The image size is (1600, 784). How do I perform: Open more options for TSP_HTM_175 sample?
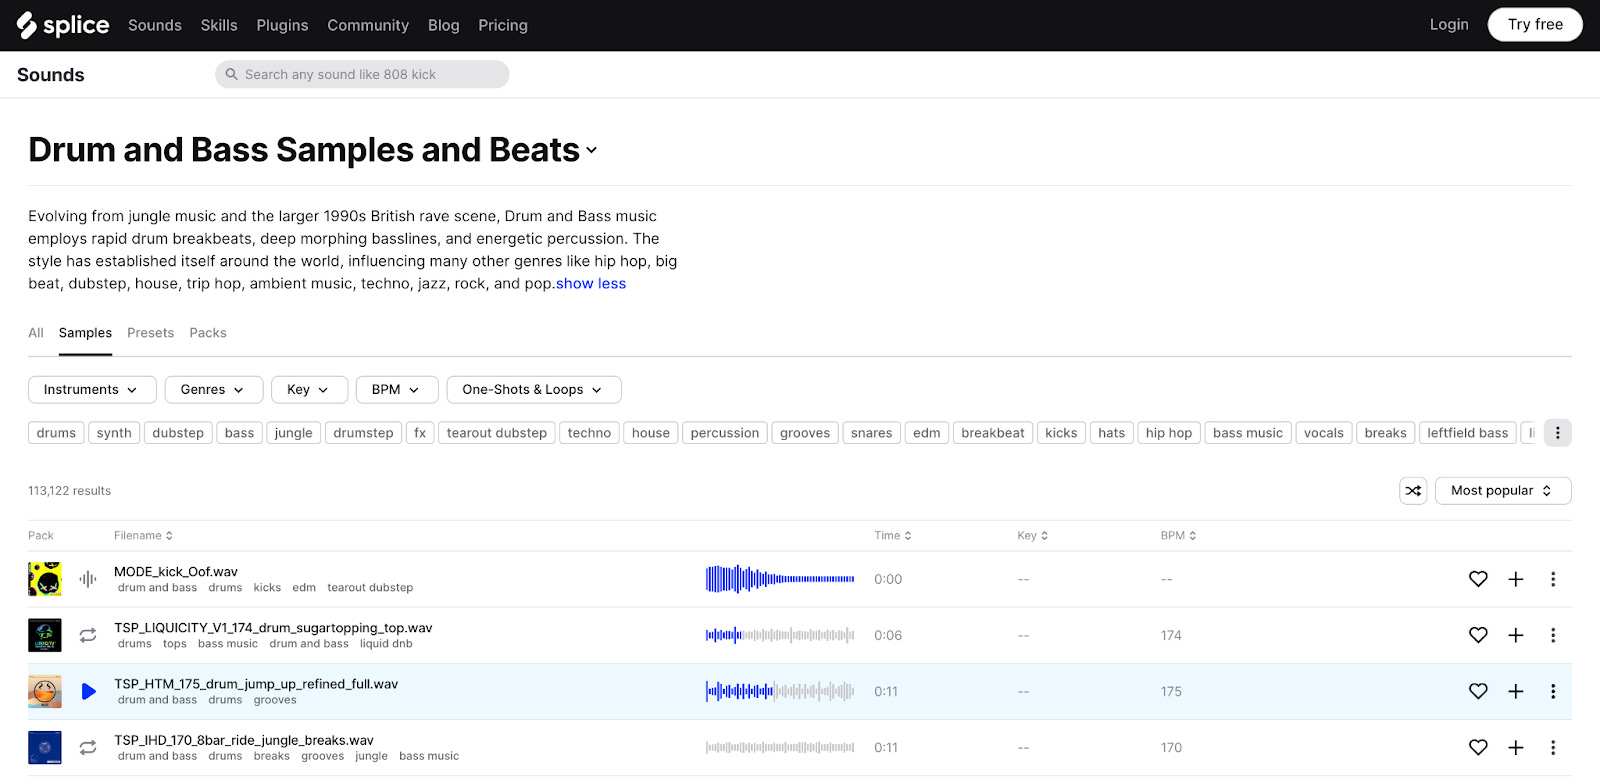(1553, 691)
